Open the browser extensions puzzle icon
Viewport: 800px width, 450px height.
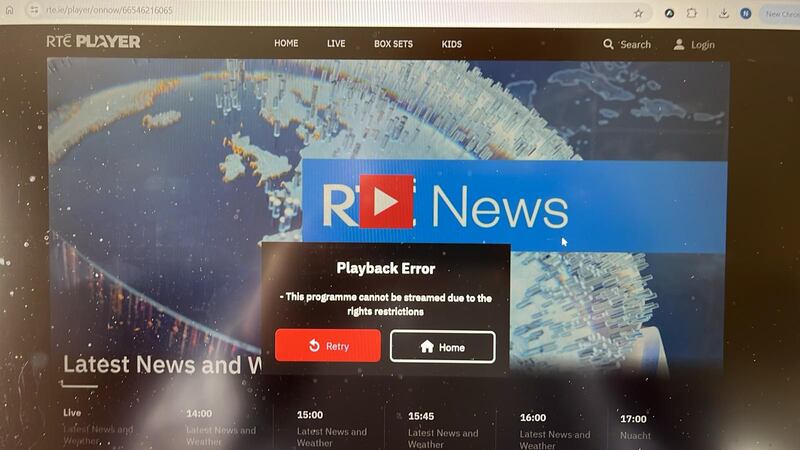(x=692, y=13)
